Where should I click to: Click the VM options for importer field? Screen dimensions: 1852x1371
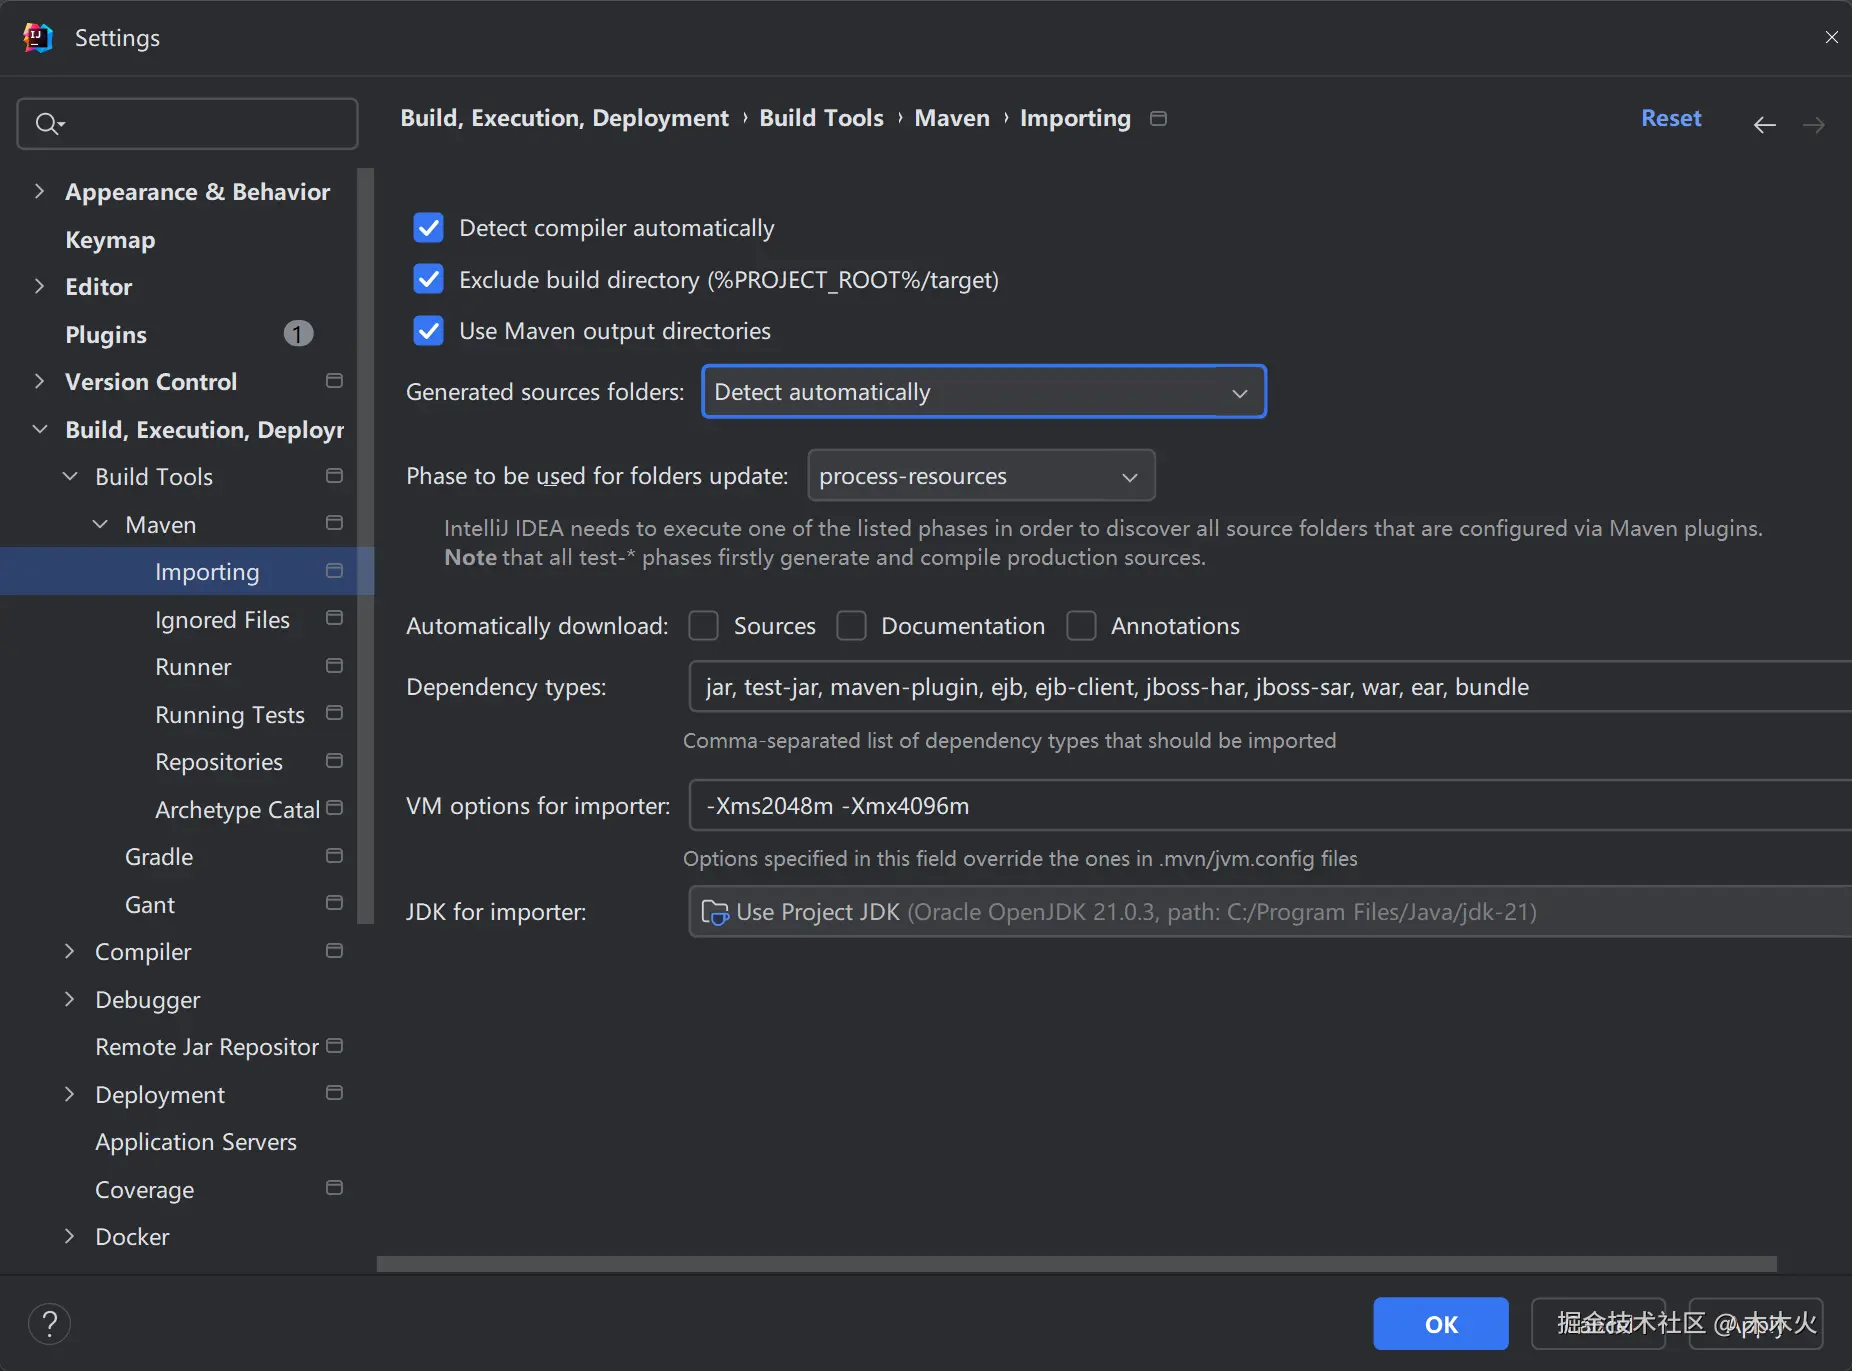pyautogui.click(x=1270, y=806)
